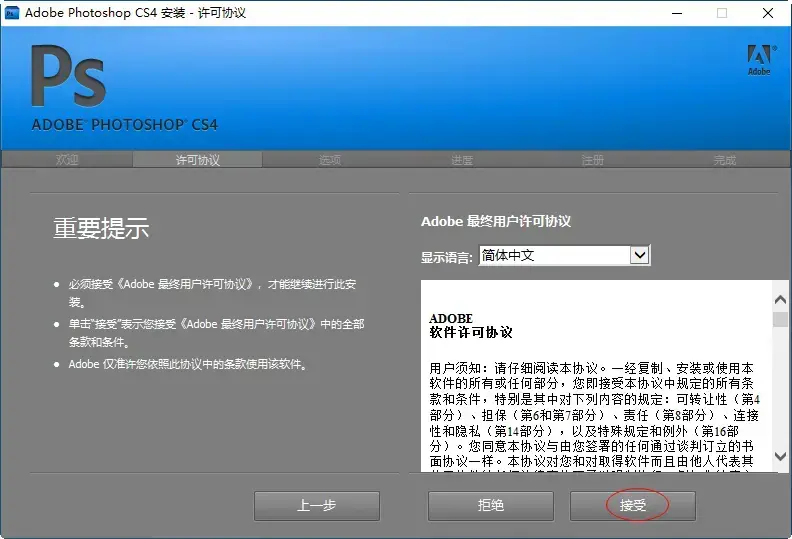Close the installer window
This screenshot has width=792, height=539.
click(768, 13)
